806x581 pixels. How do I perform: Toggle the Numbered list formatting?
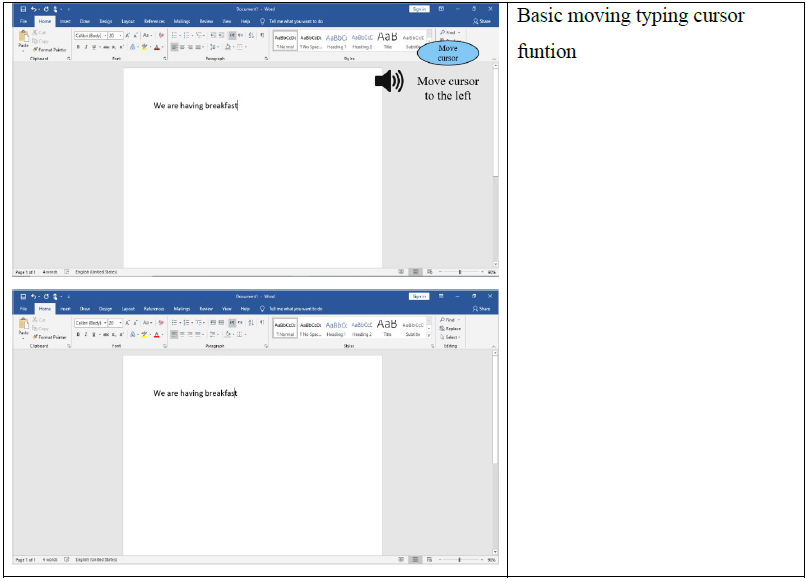pos(187,34)
